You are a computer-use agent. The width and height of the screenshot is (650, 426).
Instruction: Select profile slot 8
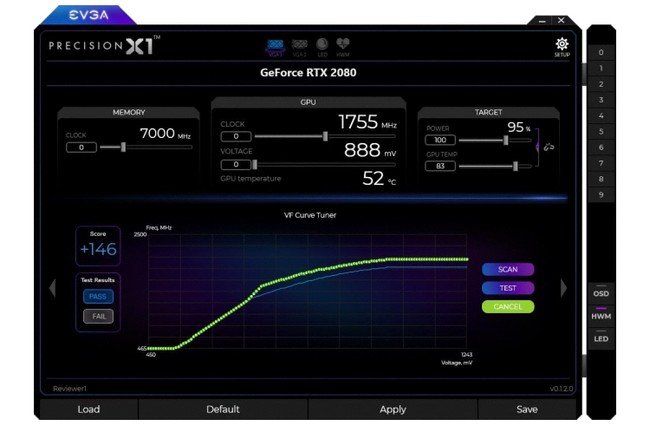click(601, 179)
